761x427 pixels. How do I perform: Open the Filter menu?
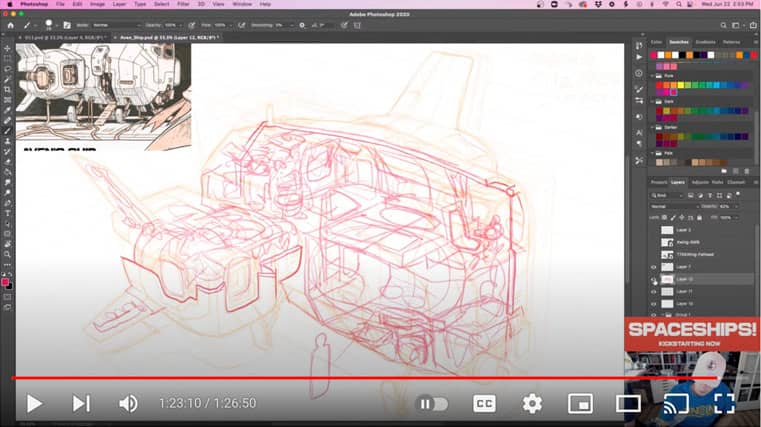pyautogui.click(x=183, y=4)
